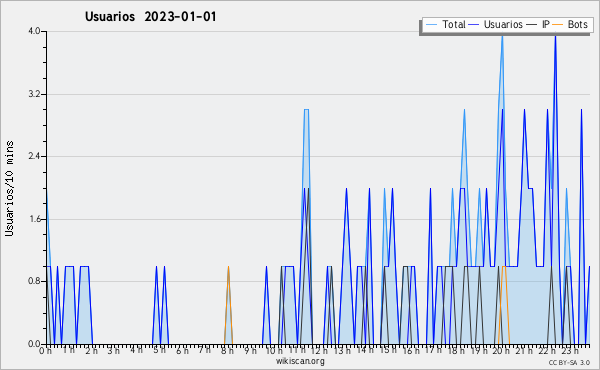The width and height of the screenshot is (600, 370).
Task: Click the 14 h x-axis label
Action: pos(365,350)
